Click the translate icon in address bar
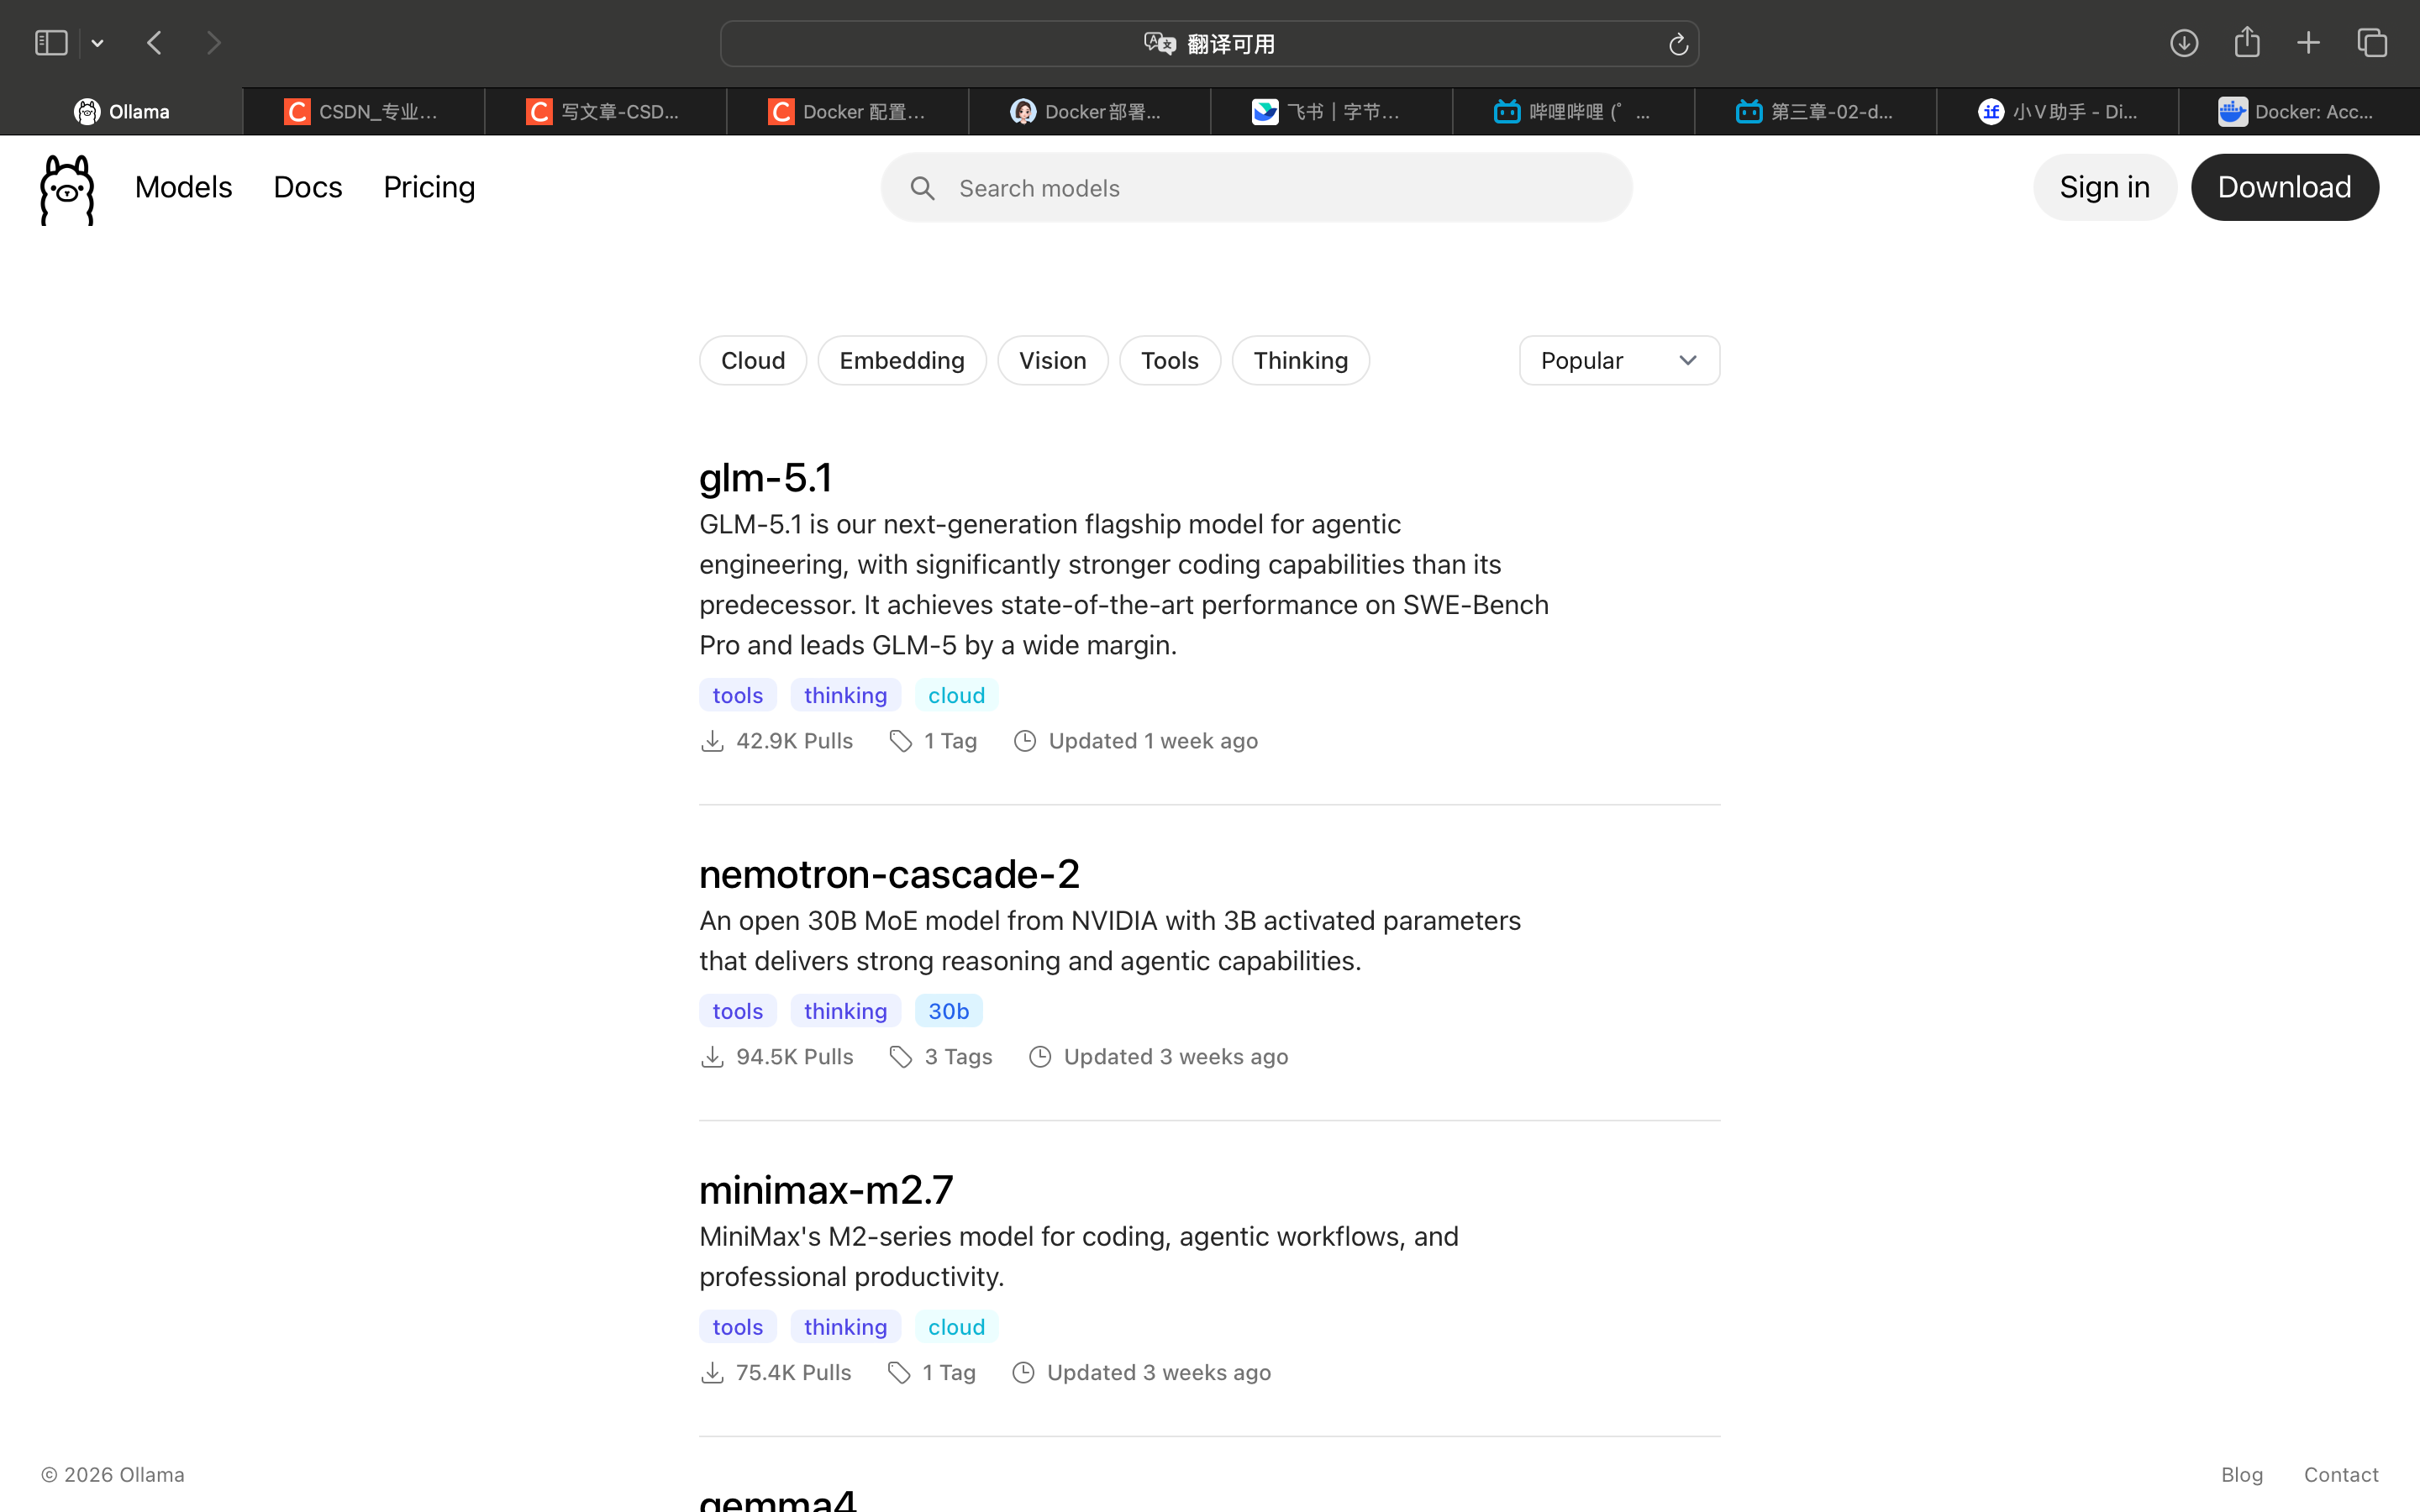Screen dimensions: 2420x1512 (x=1159, y=44)
